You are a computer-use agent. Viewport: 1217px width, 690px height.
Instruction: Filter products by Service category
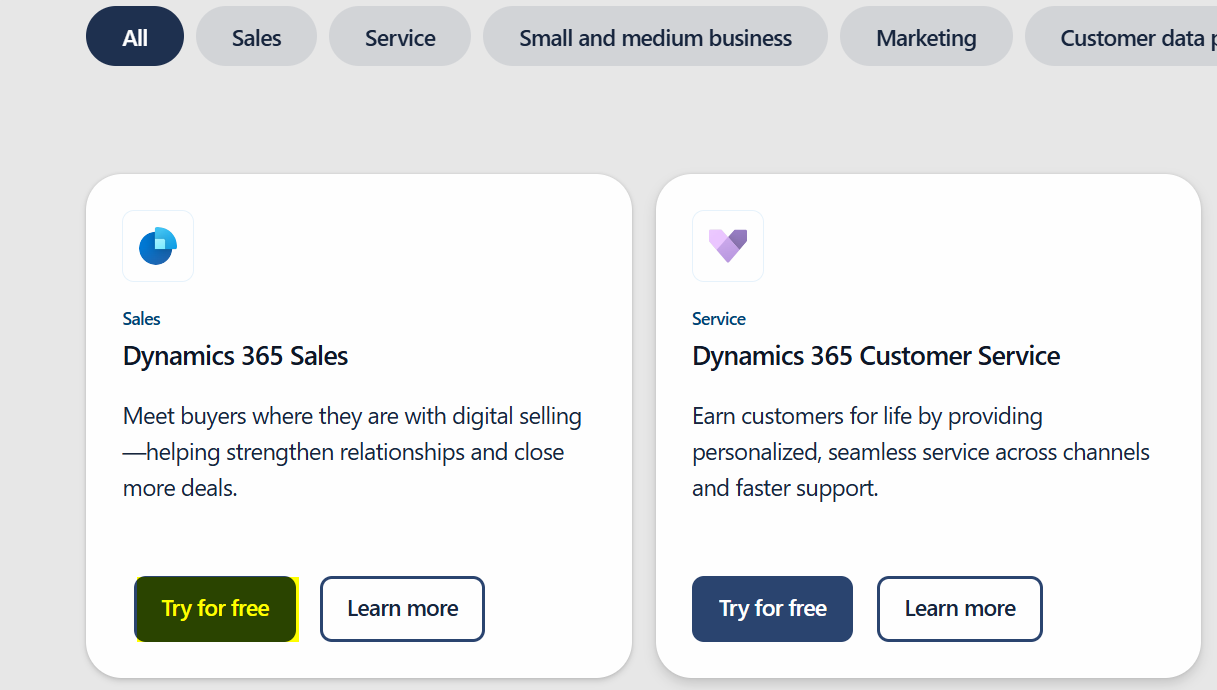point(400,37)
